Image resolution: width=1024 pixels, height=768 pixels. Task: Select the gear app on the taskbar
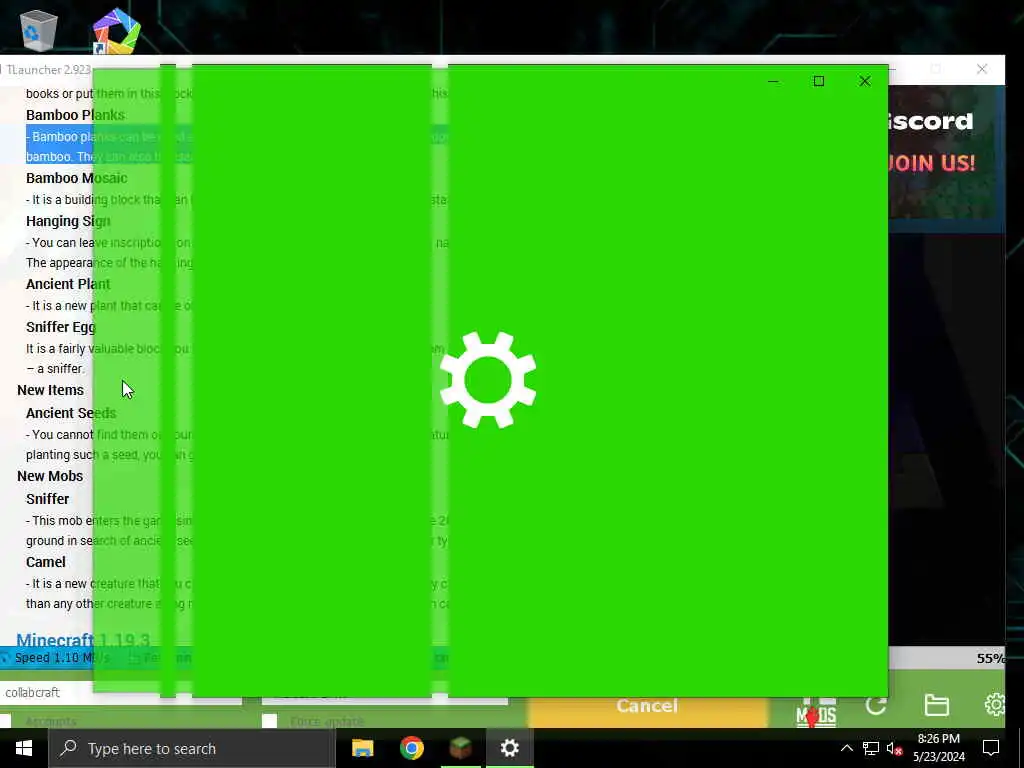click(509, 748)
